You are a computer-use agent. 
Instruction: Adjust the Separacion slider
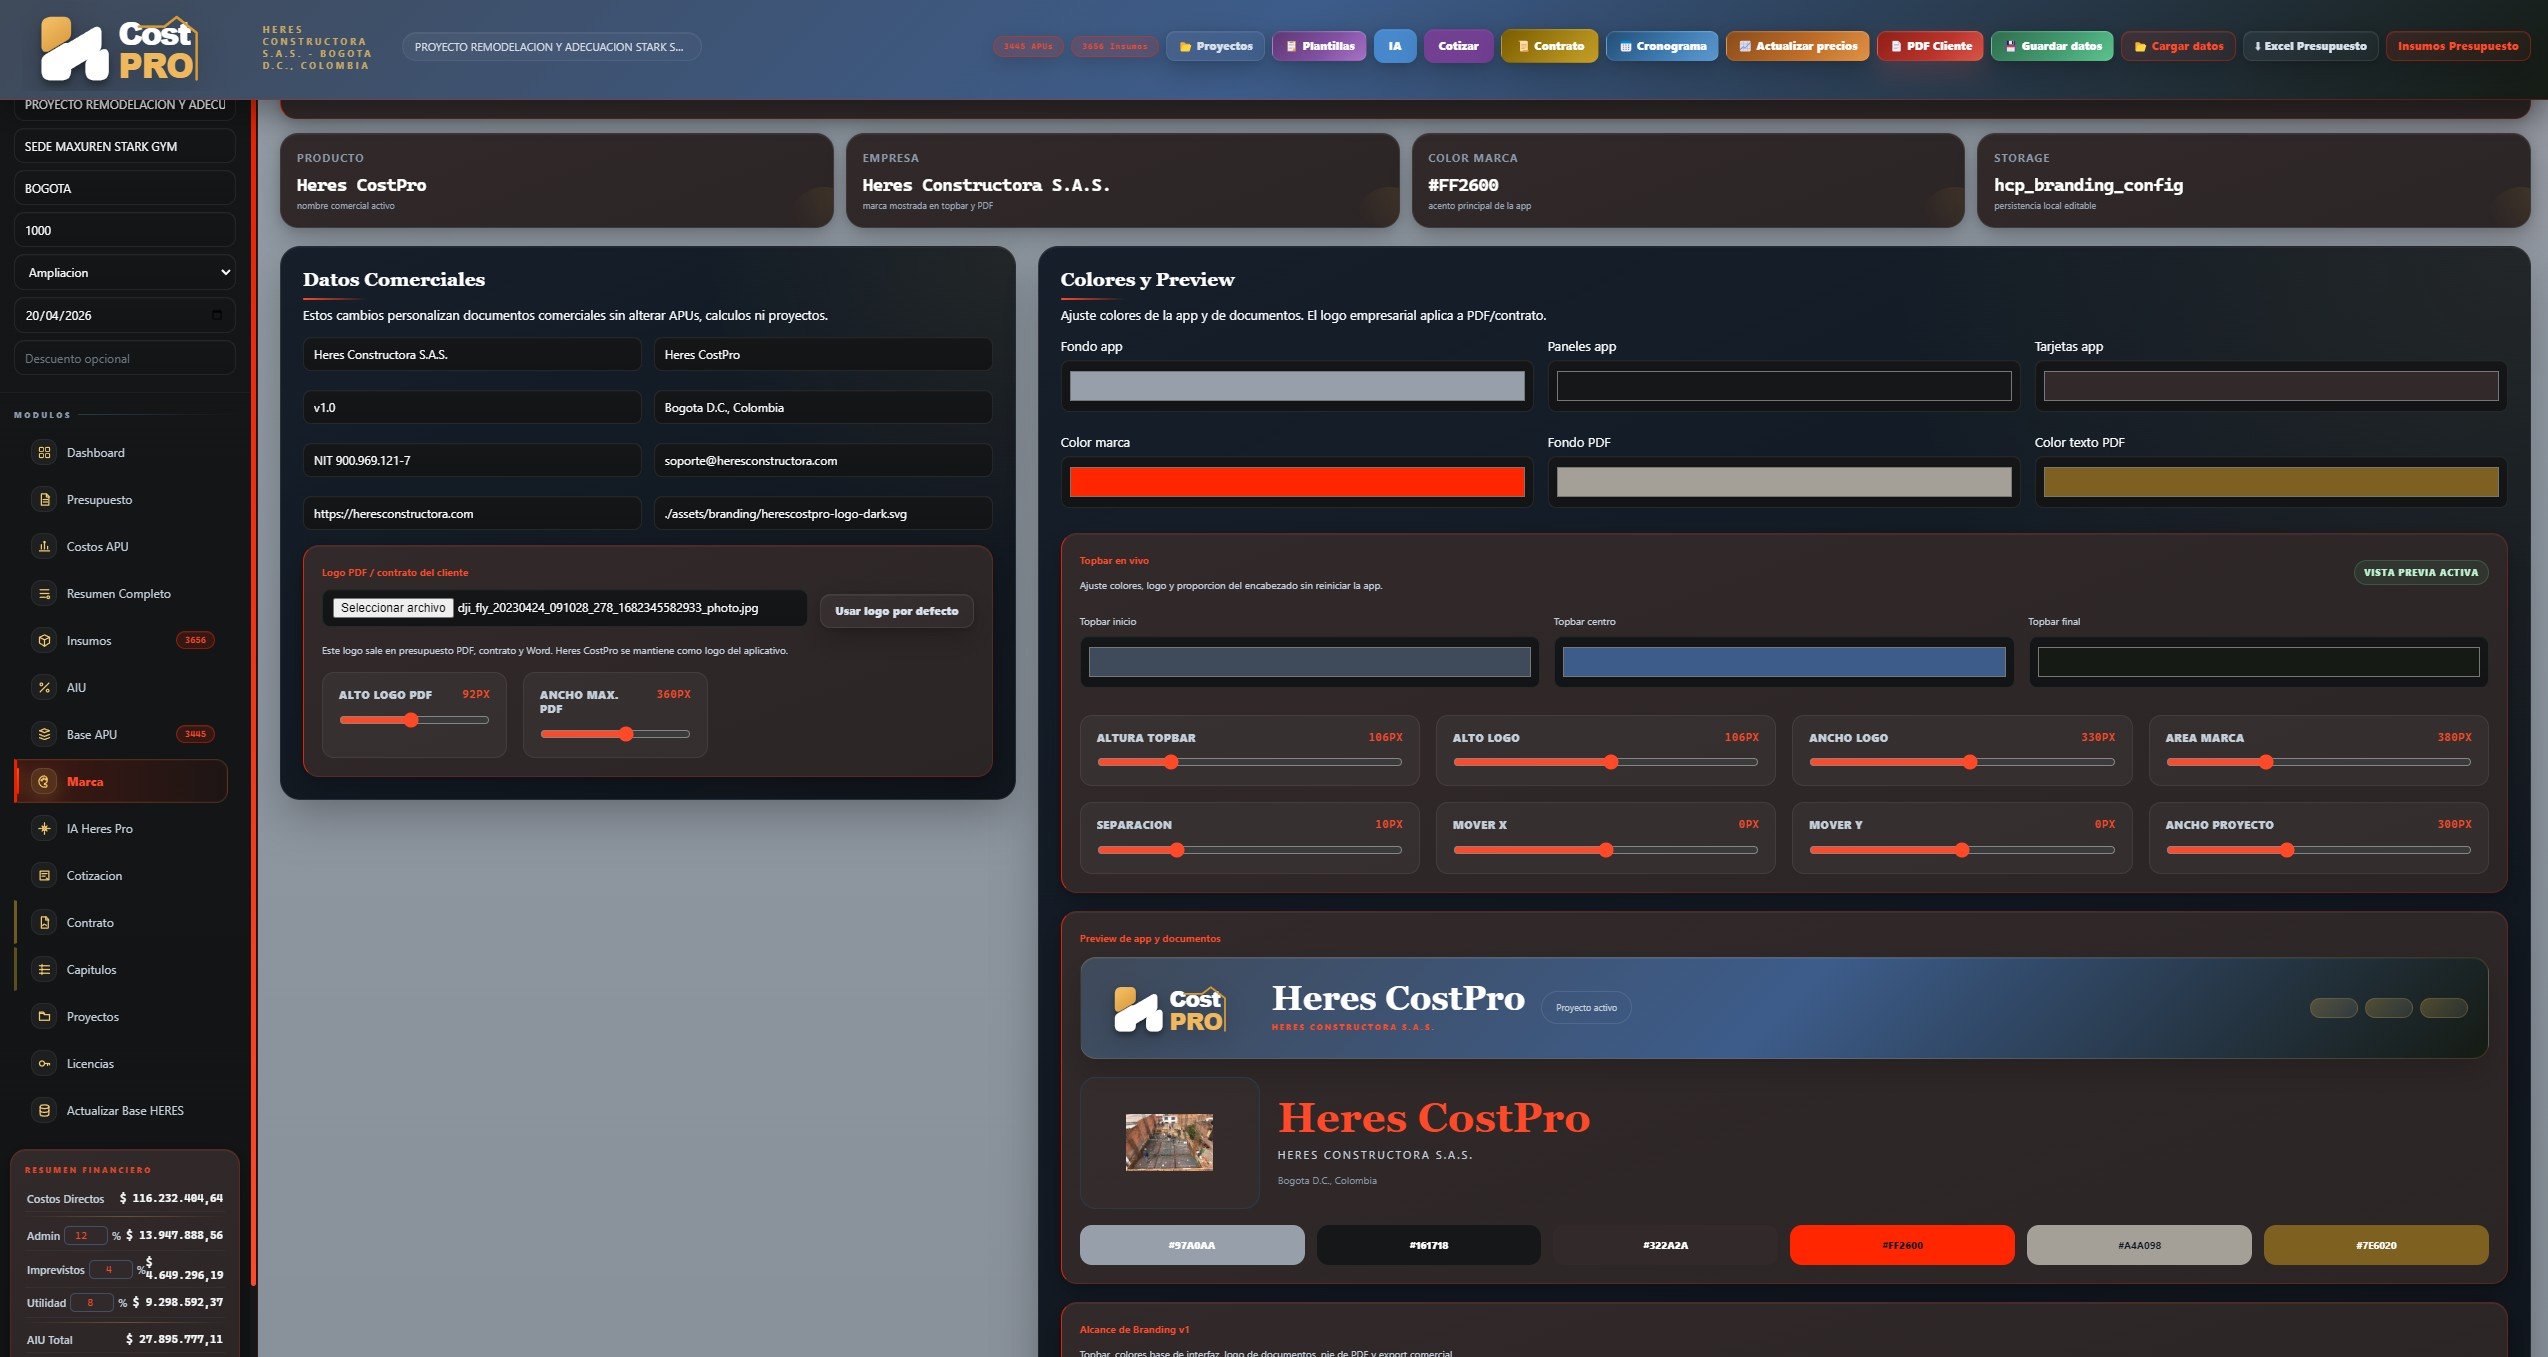pos(1249,850)
